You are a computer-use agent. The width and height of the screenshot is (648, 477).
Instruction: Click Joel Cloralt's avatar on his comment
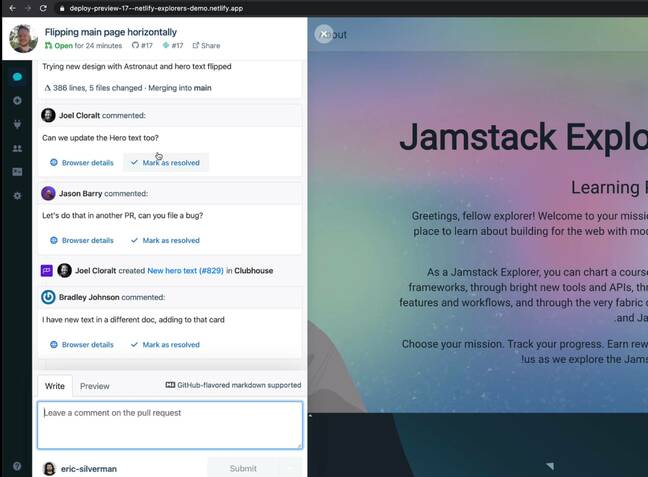[48, 115]
